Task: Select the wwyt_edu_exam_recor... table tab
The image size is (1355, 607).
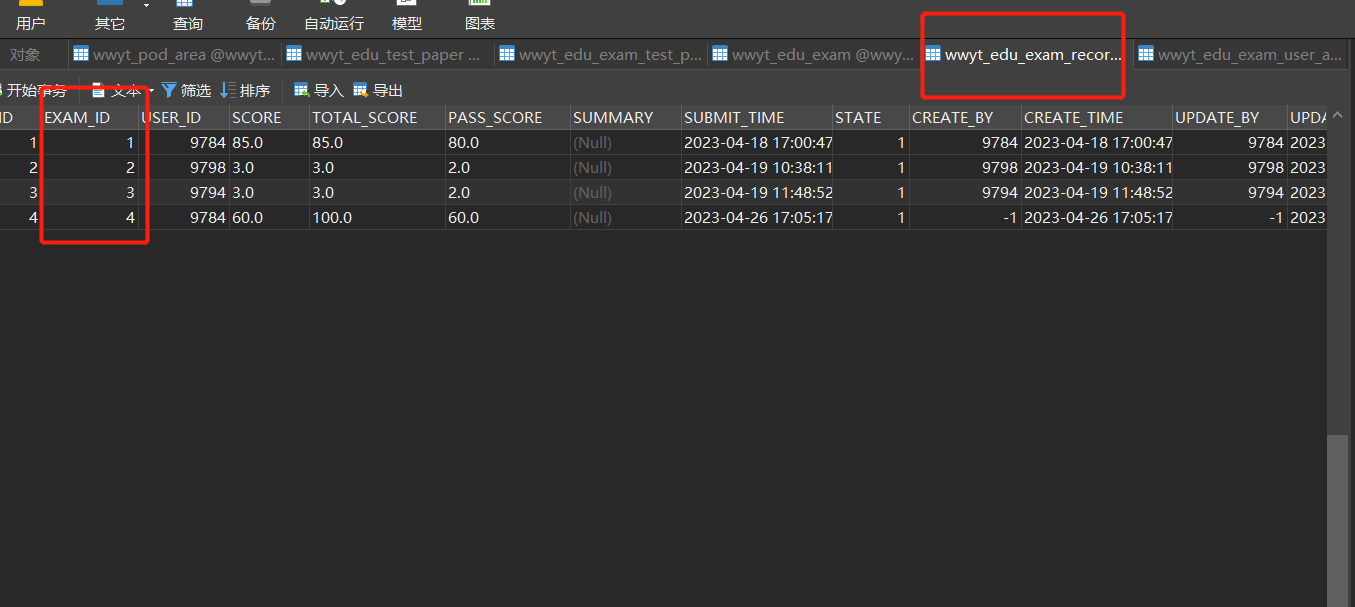Action: tap(1026, 55)
